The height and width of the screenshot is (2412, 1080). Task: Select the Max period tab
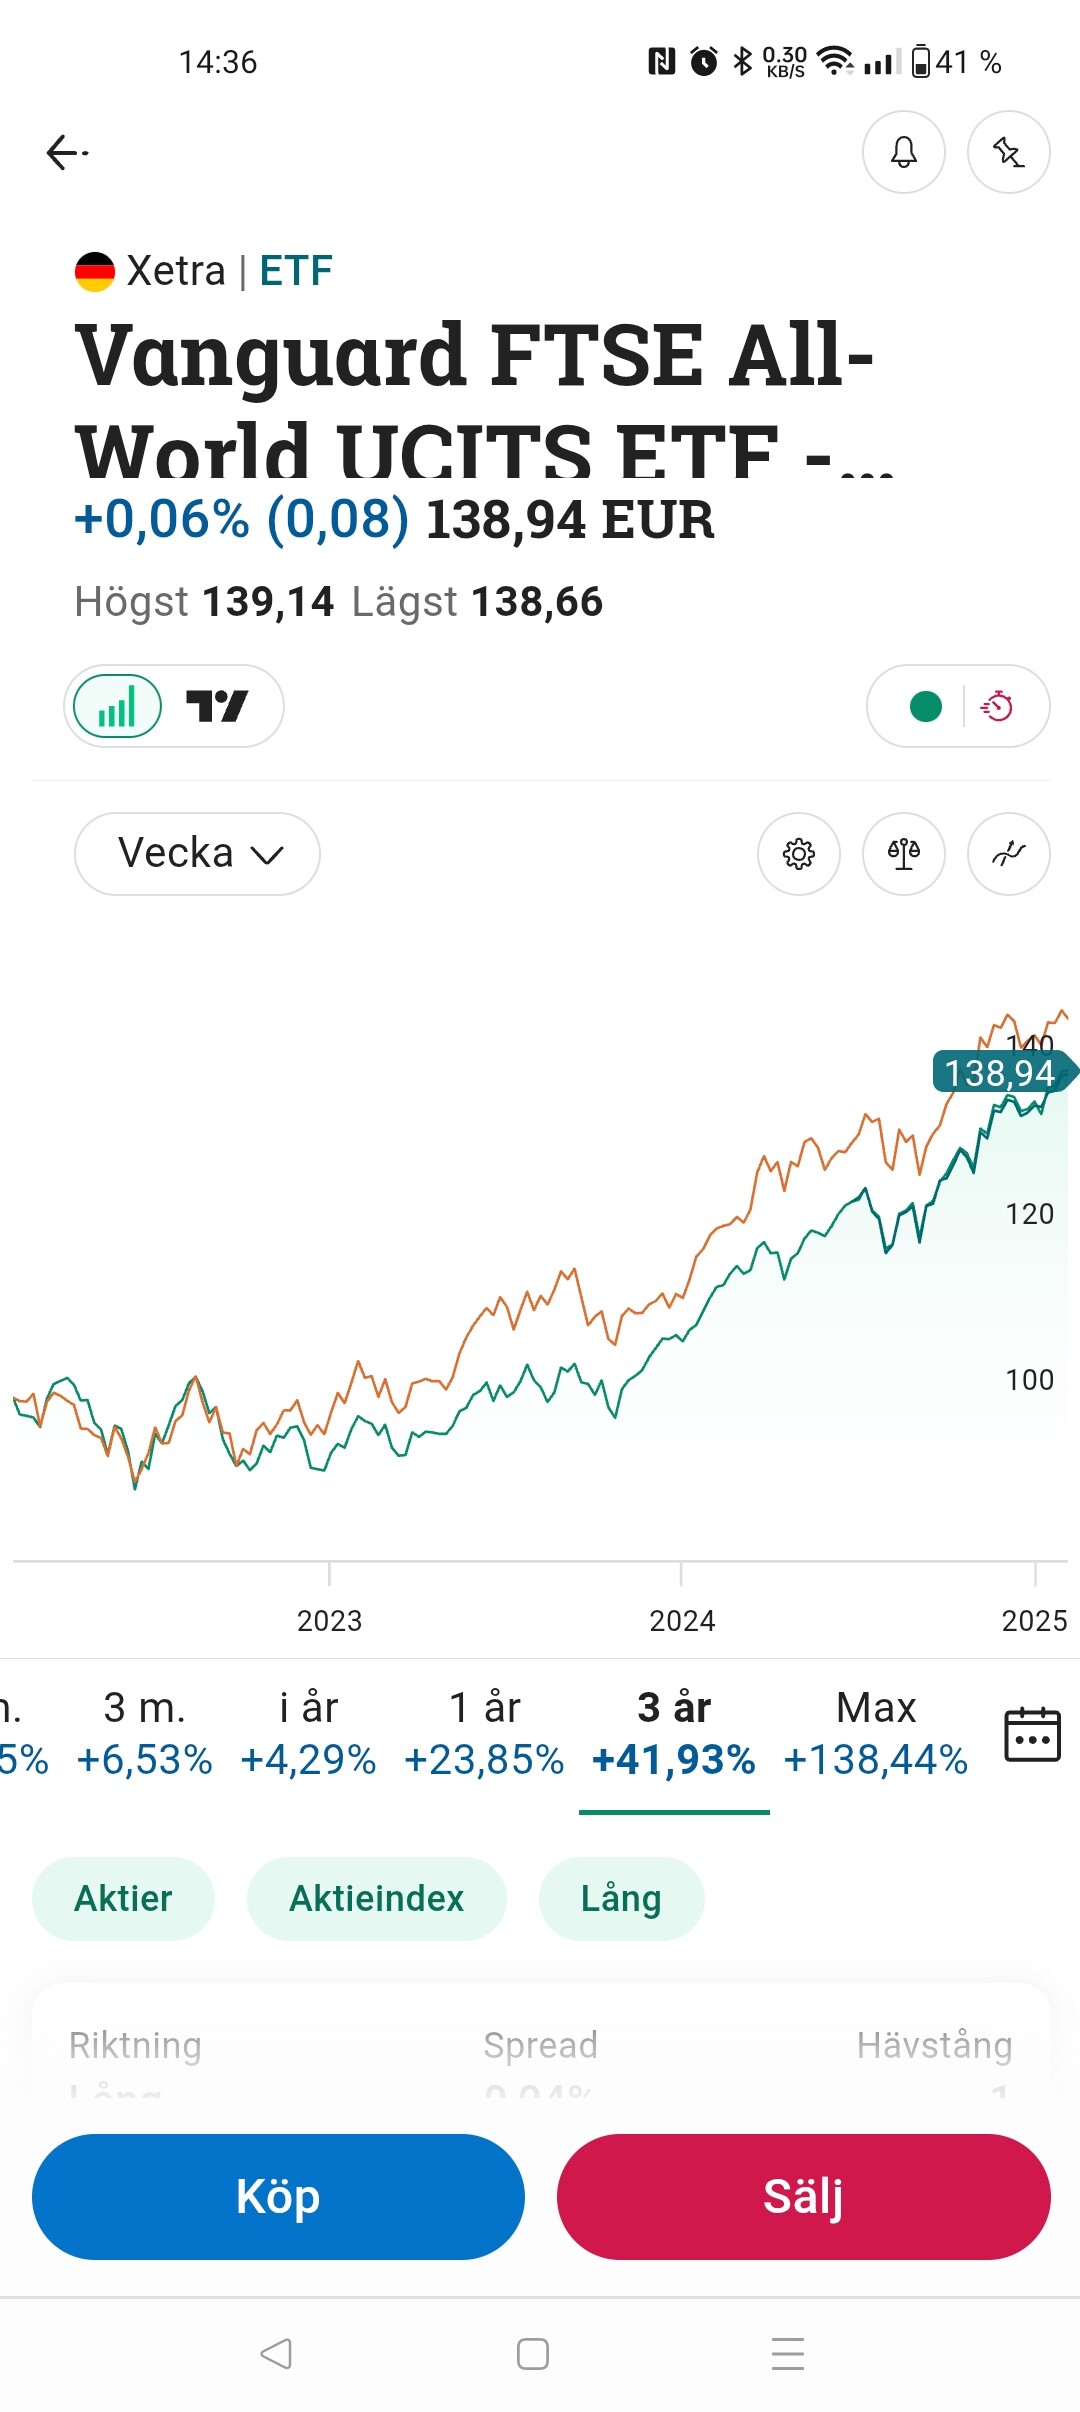click(x=875, y=1733)
